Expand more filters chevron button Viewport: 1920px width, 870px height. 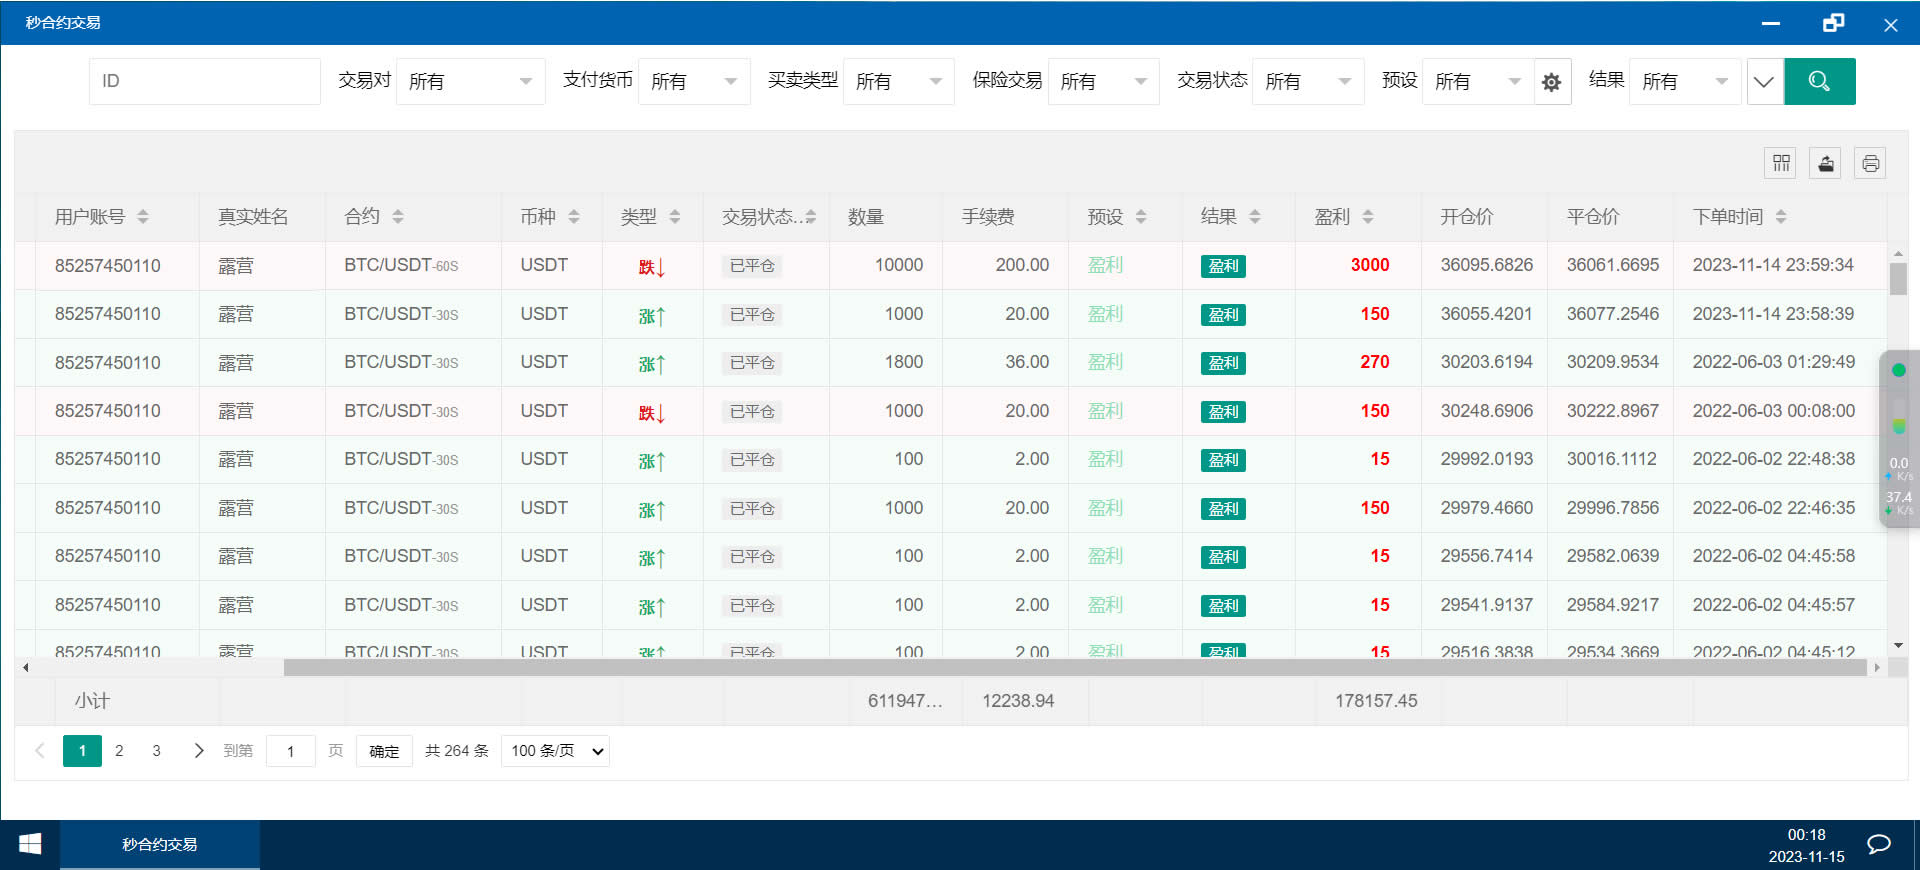click(1764, 82)
